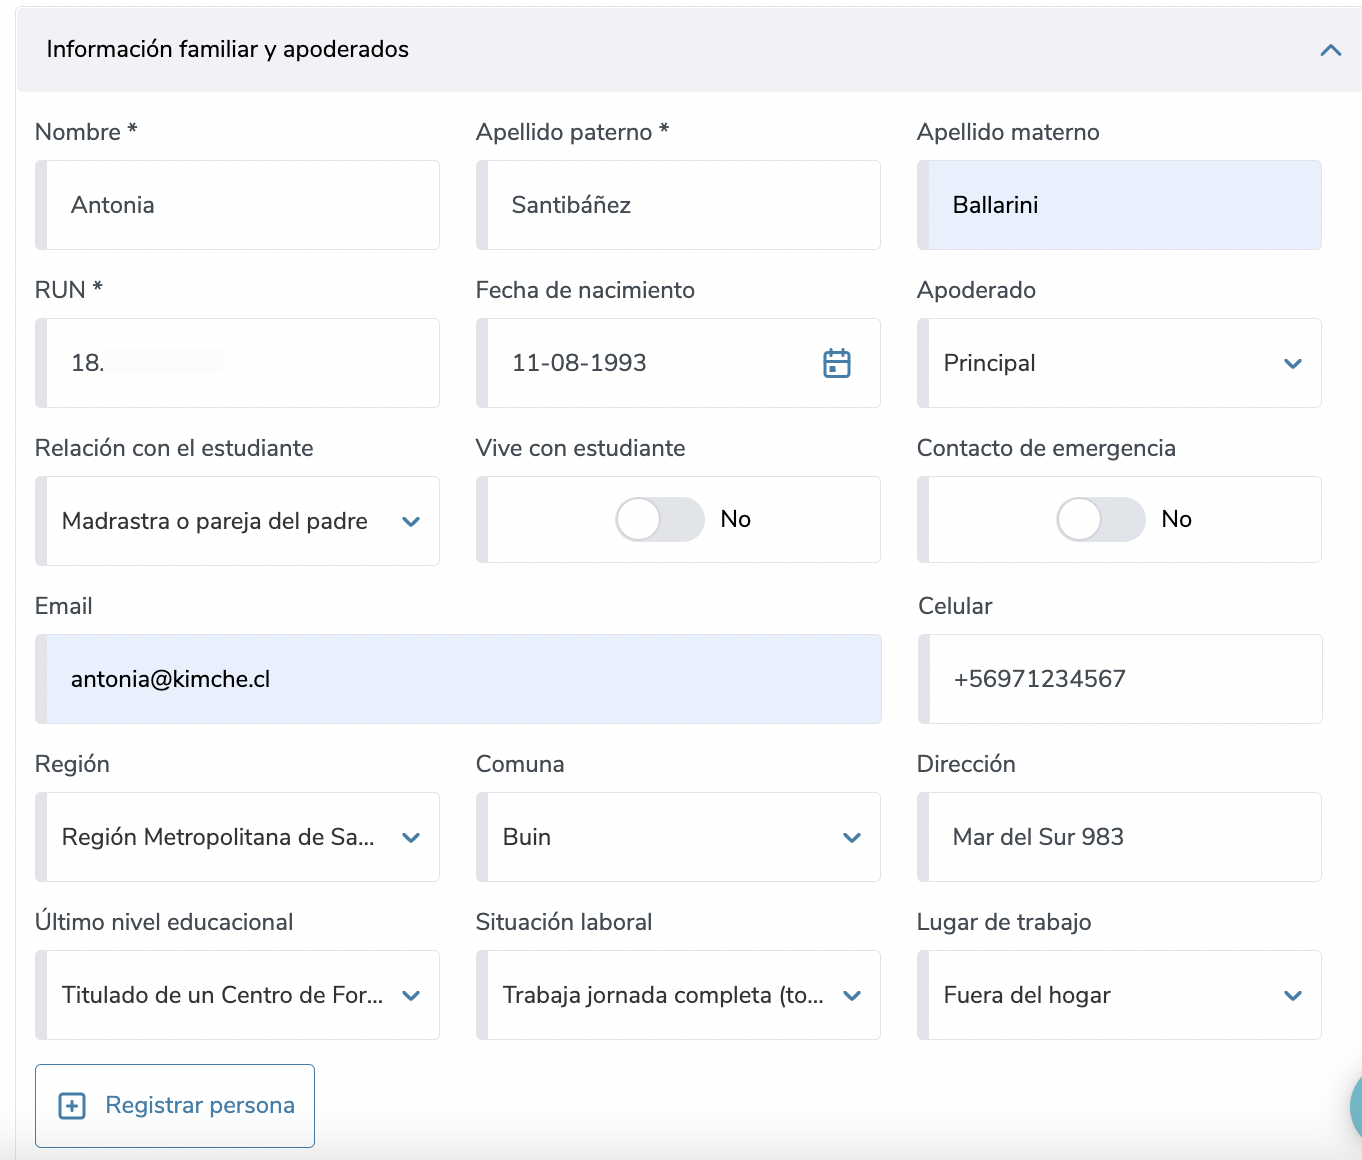
Task: Open the Región dropdown
Action: 238,837
